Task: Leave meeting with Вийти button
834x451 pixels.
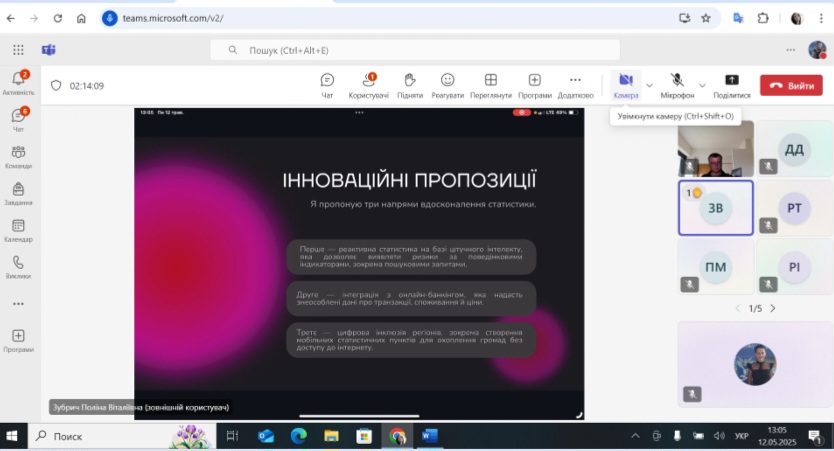Action: point(791,85)
